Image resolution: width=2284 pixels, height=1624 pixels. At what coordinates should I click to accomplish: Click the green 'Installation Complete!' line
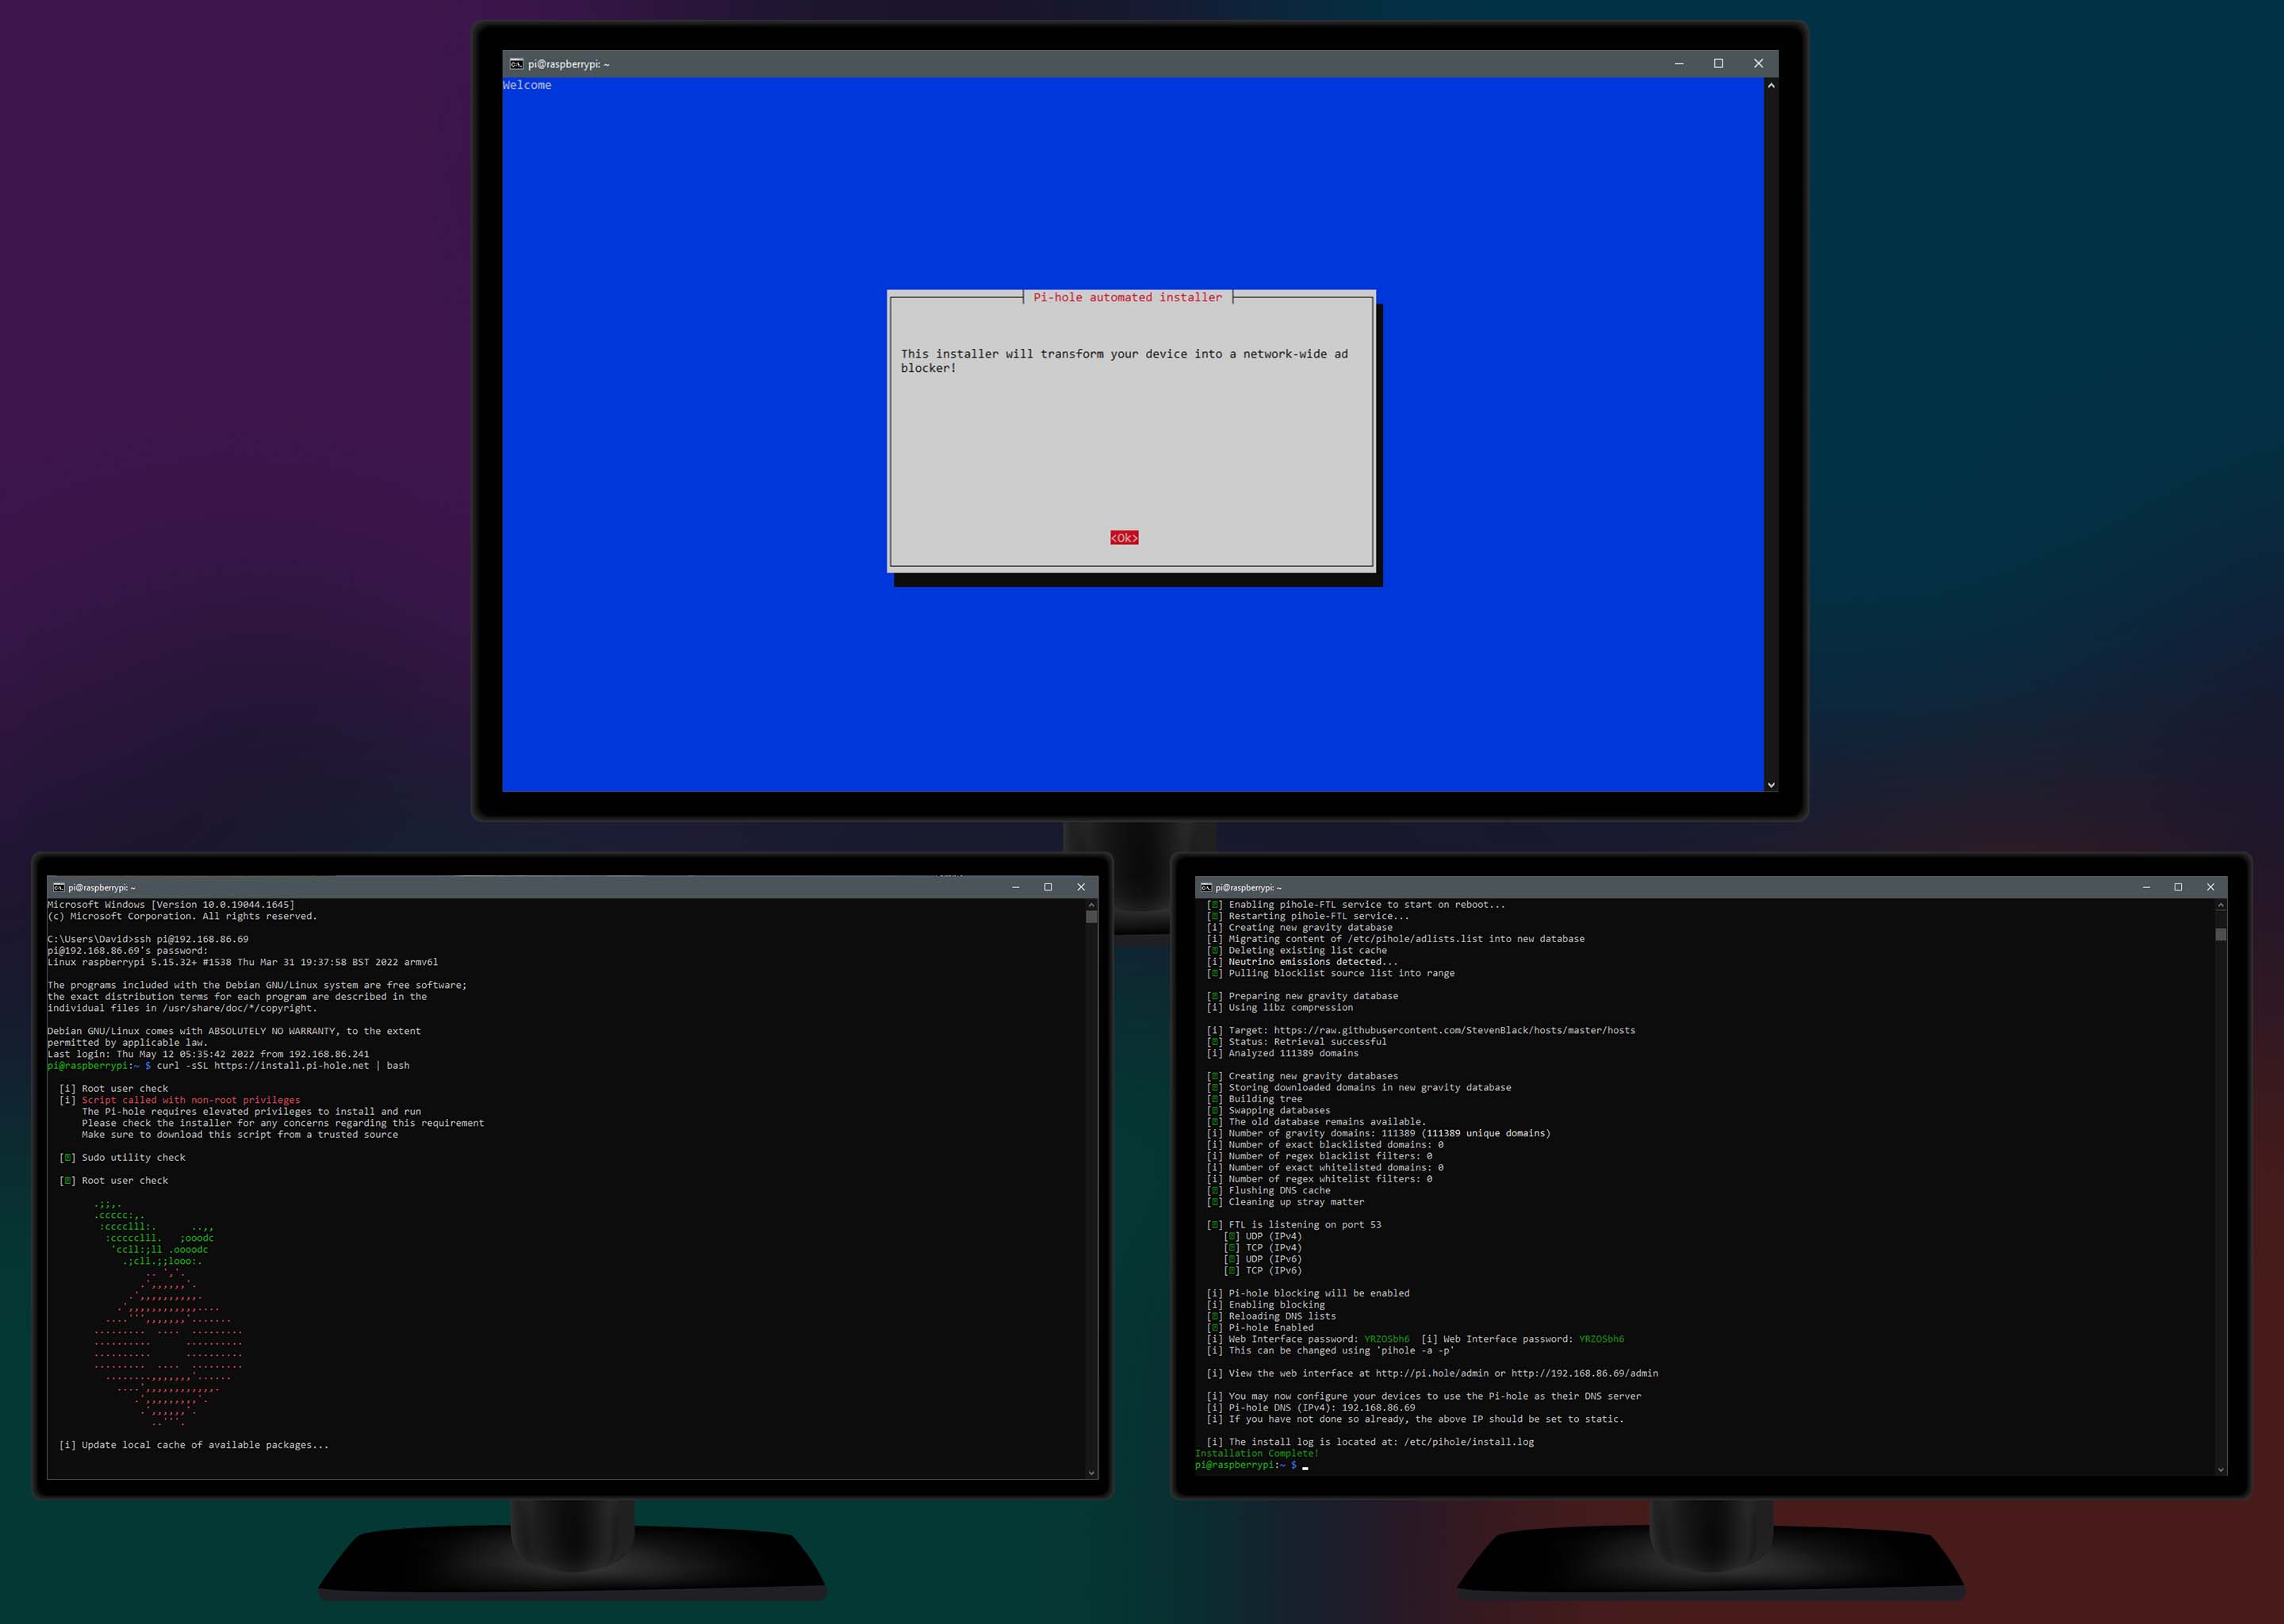[x=1256, y=1453]
